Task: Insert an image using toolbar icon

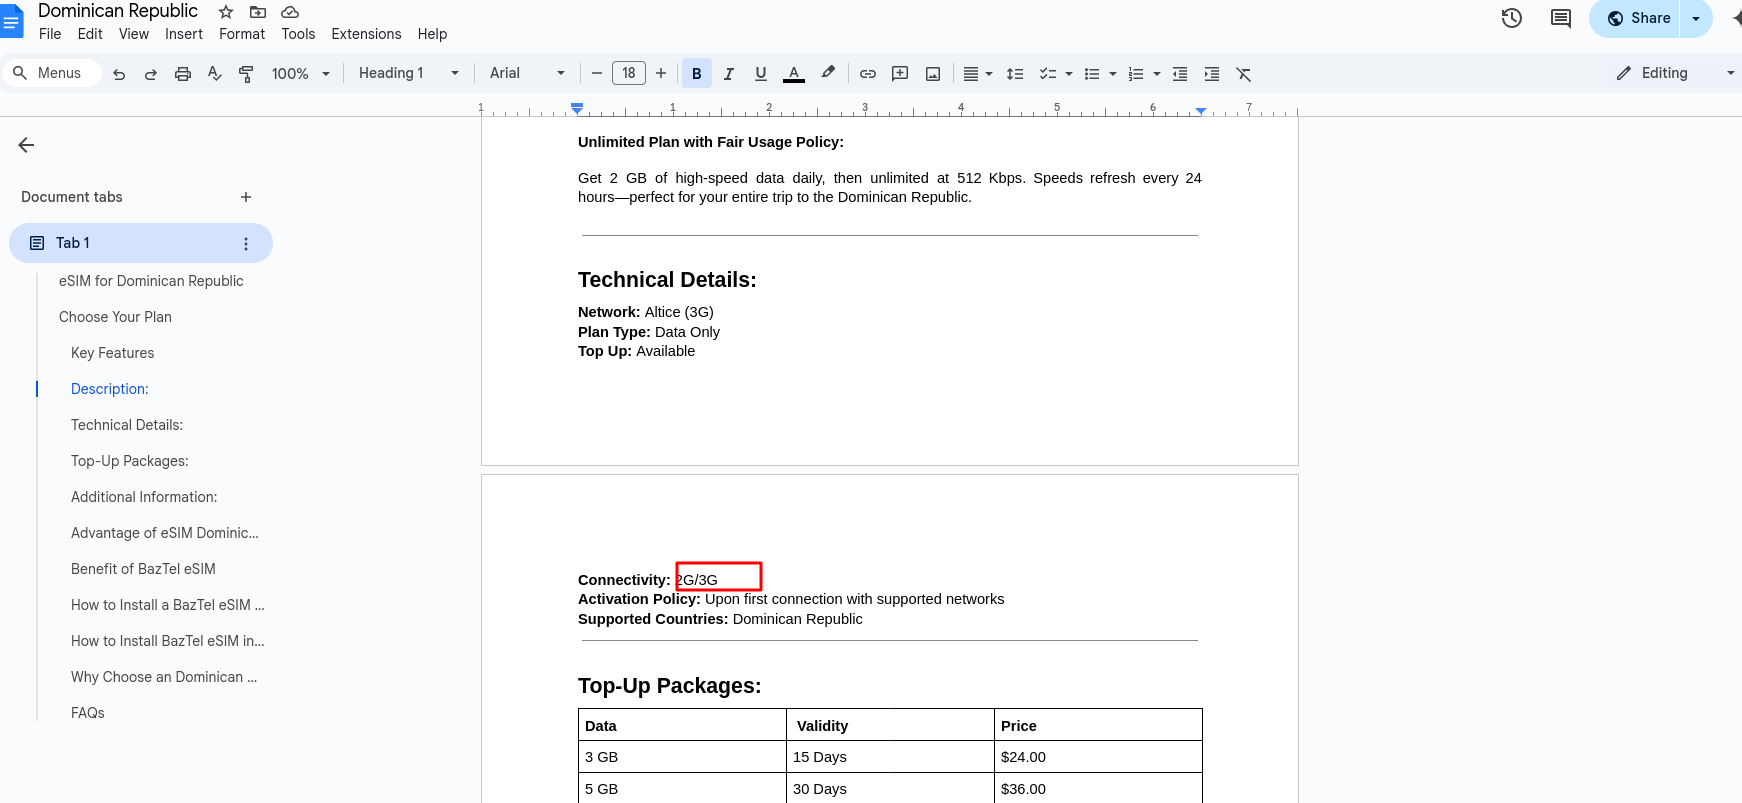Action: point(933,74)
